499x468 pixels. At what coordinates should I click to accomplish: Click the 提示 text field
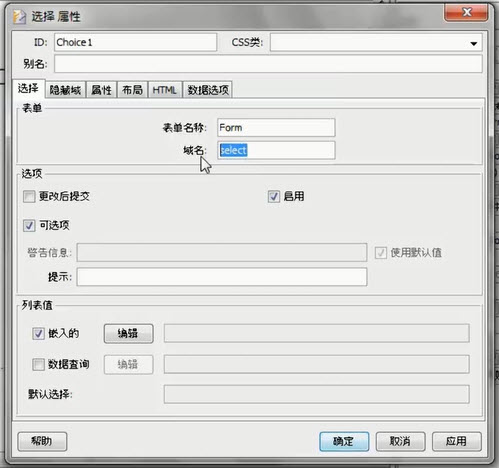tap(222, 277)
